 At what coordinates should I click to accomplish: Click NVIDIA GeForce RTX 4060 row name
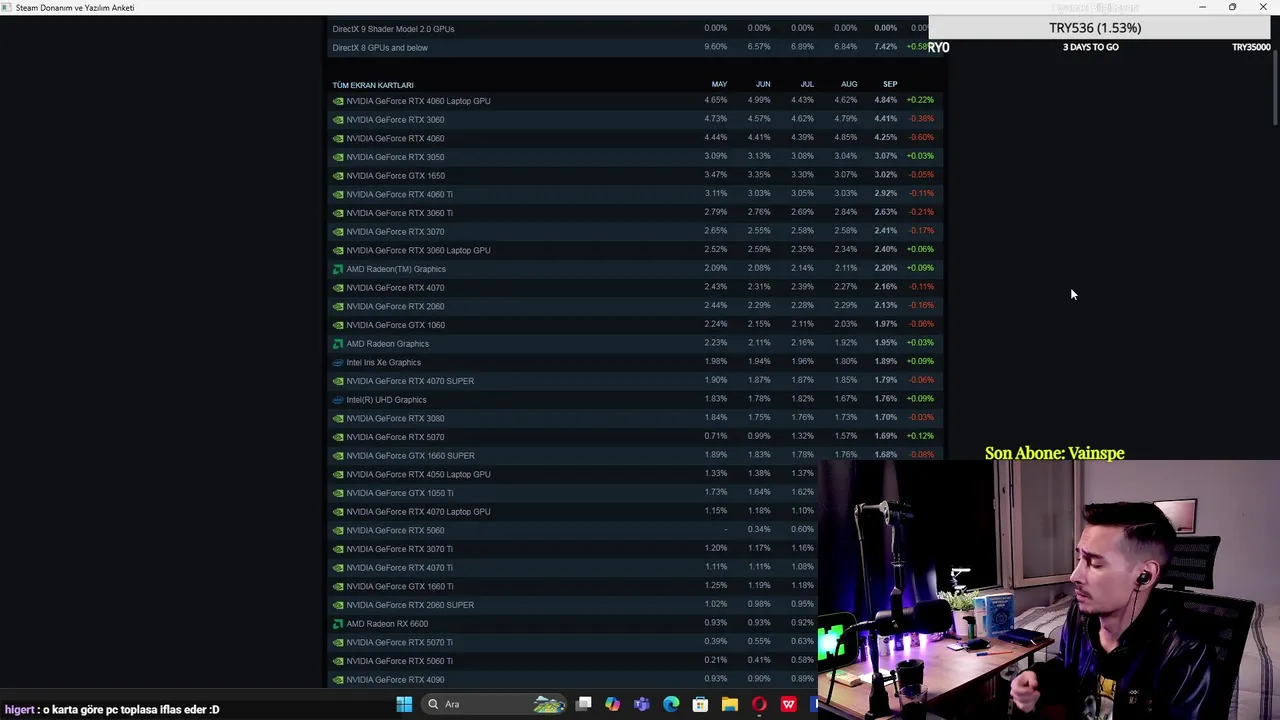click(395, 139)
